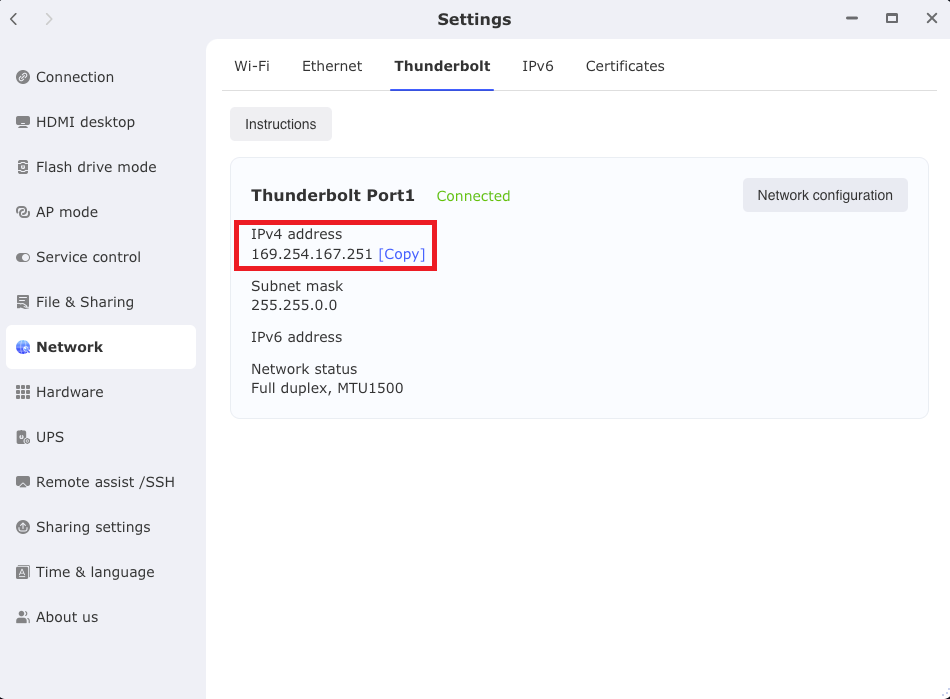Viewport: 950px width, 699px height.
Task: Open the Certificates tab
Action: tap(625, 66)
